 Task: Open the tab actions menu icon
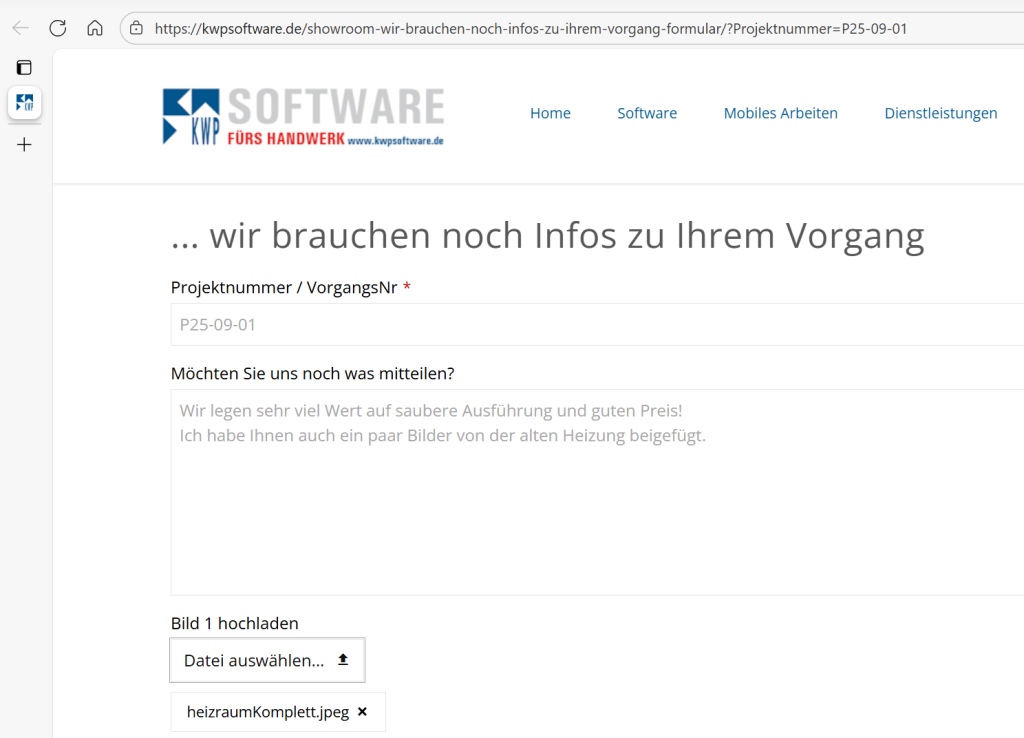coord(24,68)
